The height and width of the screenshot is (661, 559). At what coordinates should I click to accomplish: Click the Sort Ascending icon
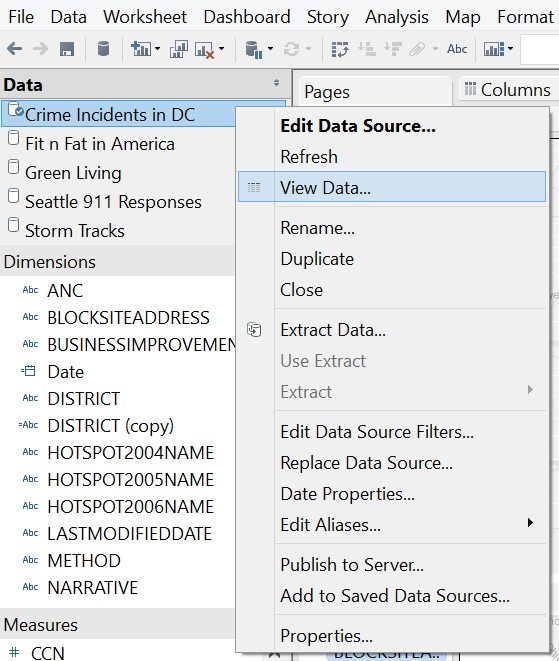pyautogui.click(x=366, y=49)
